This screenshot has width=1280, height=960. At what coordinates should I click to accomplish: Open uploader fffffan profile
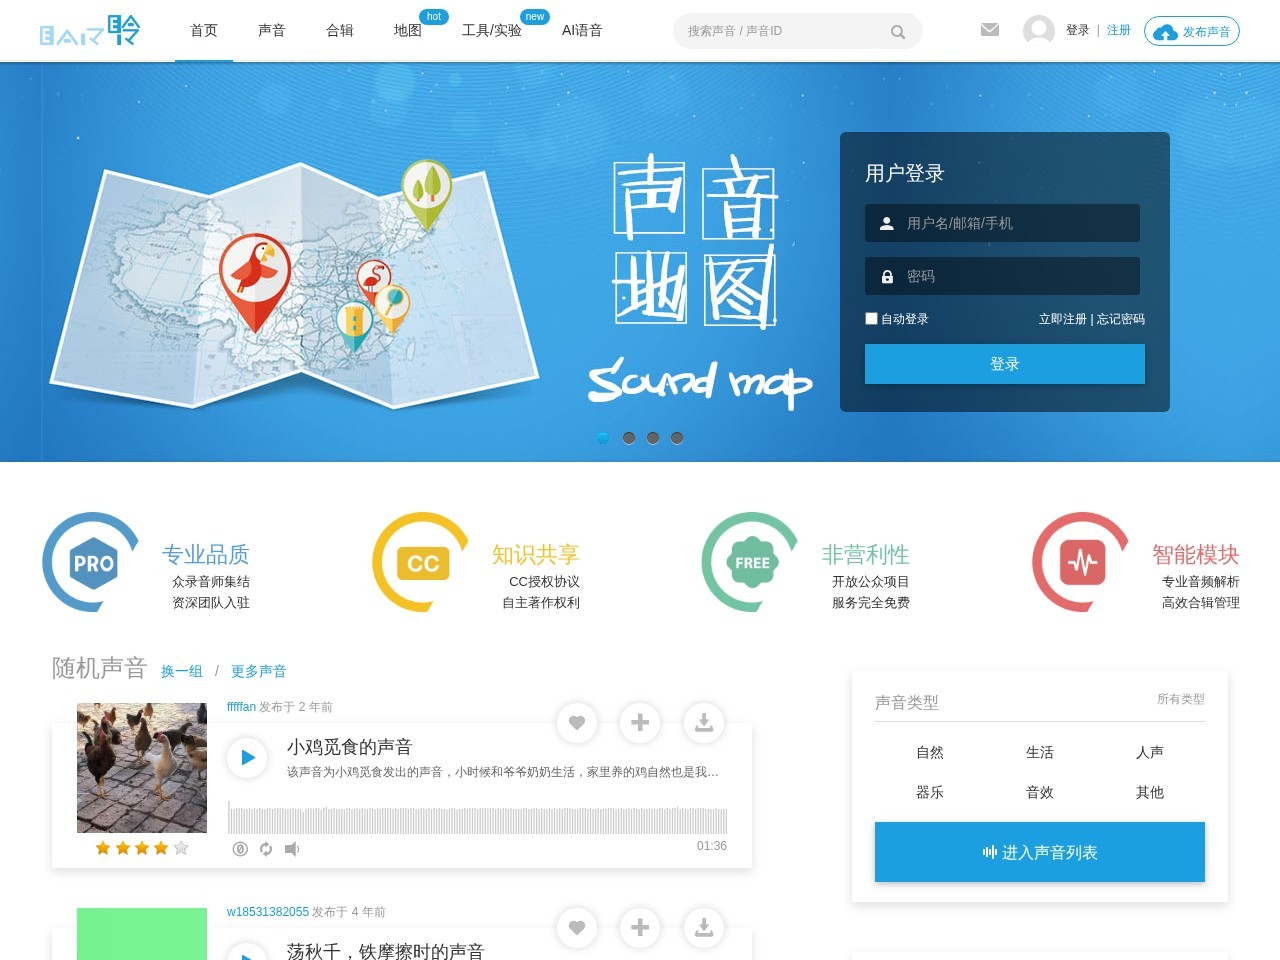click(241, 706)
